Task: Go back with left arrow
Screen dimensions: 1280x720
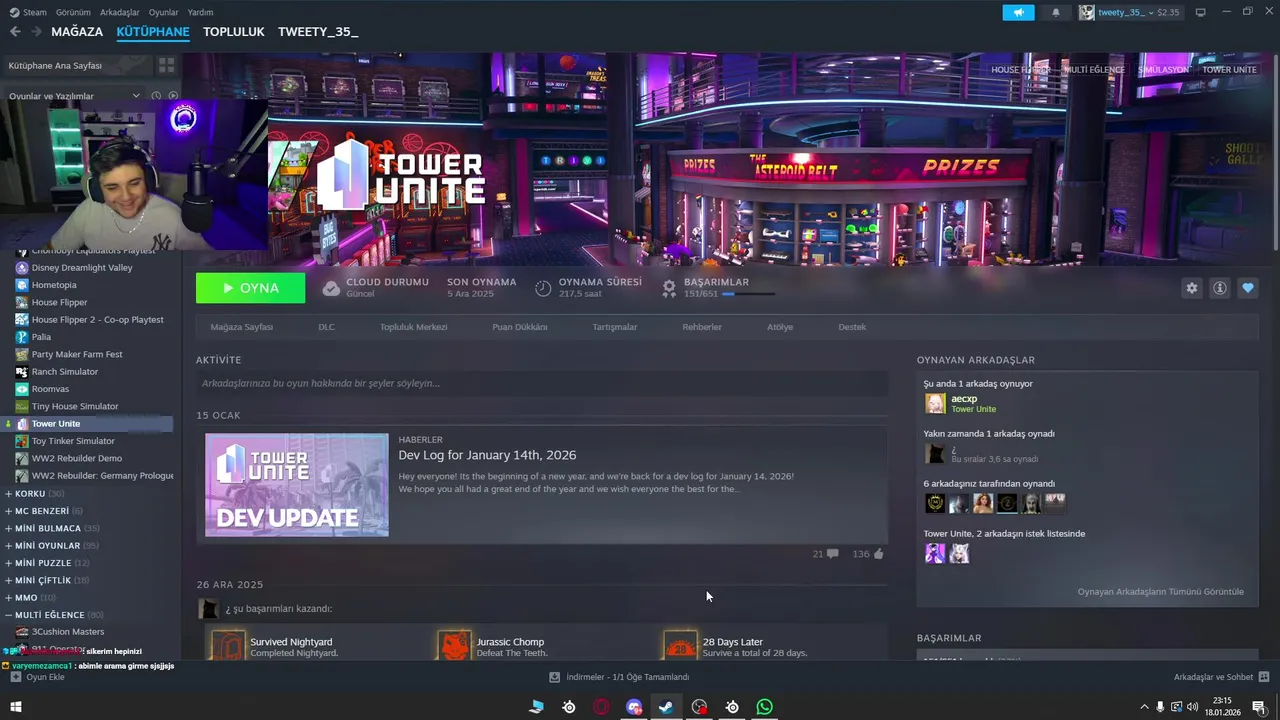Action: coord(15,31)
